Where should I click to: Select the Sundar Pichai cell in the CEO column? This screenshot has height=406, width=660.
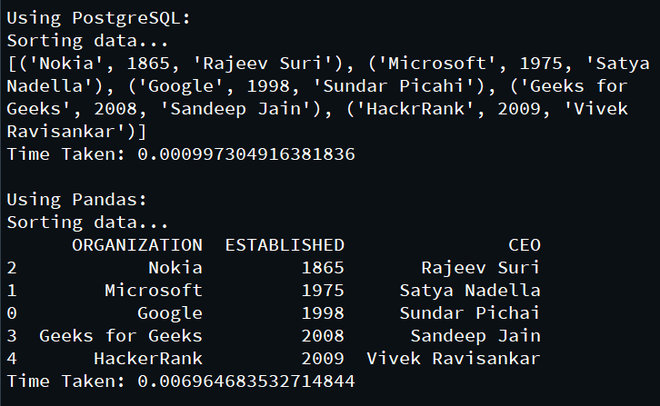[x=470, y=313]
